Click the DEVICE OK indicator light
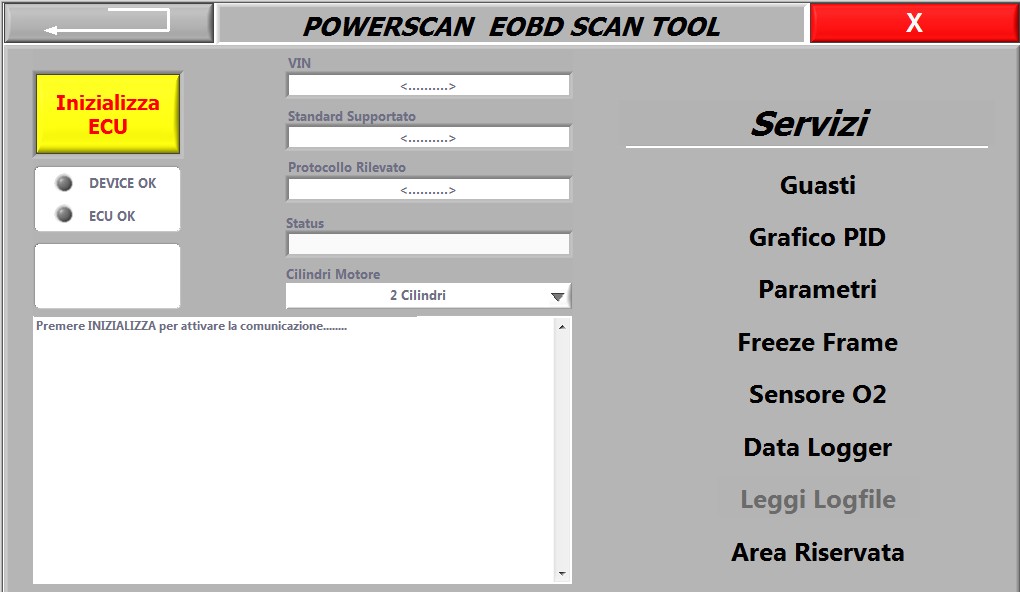 pyautogui.click(x=65, y=183)
